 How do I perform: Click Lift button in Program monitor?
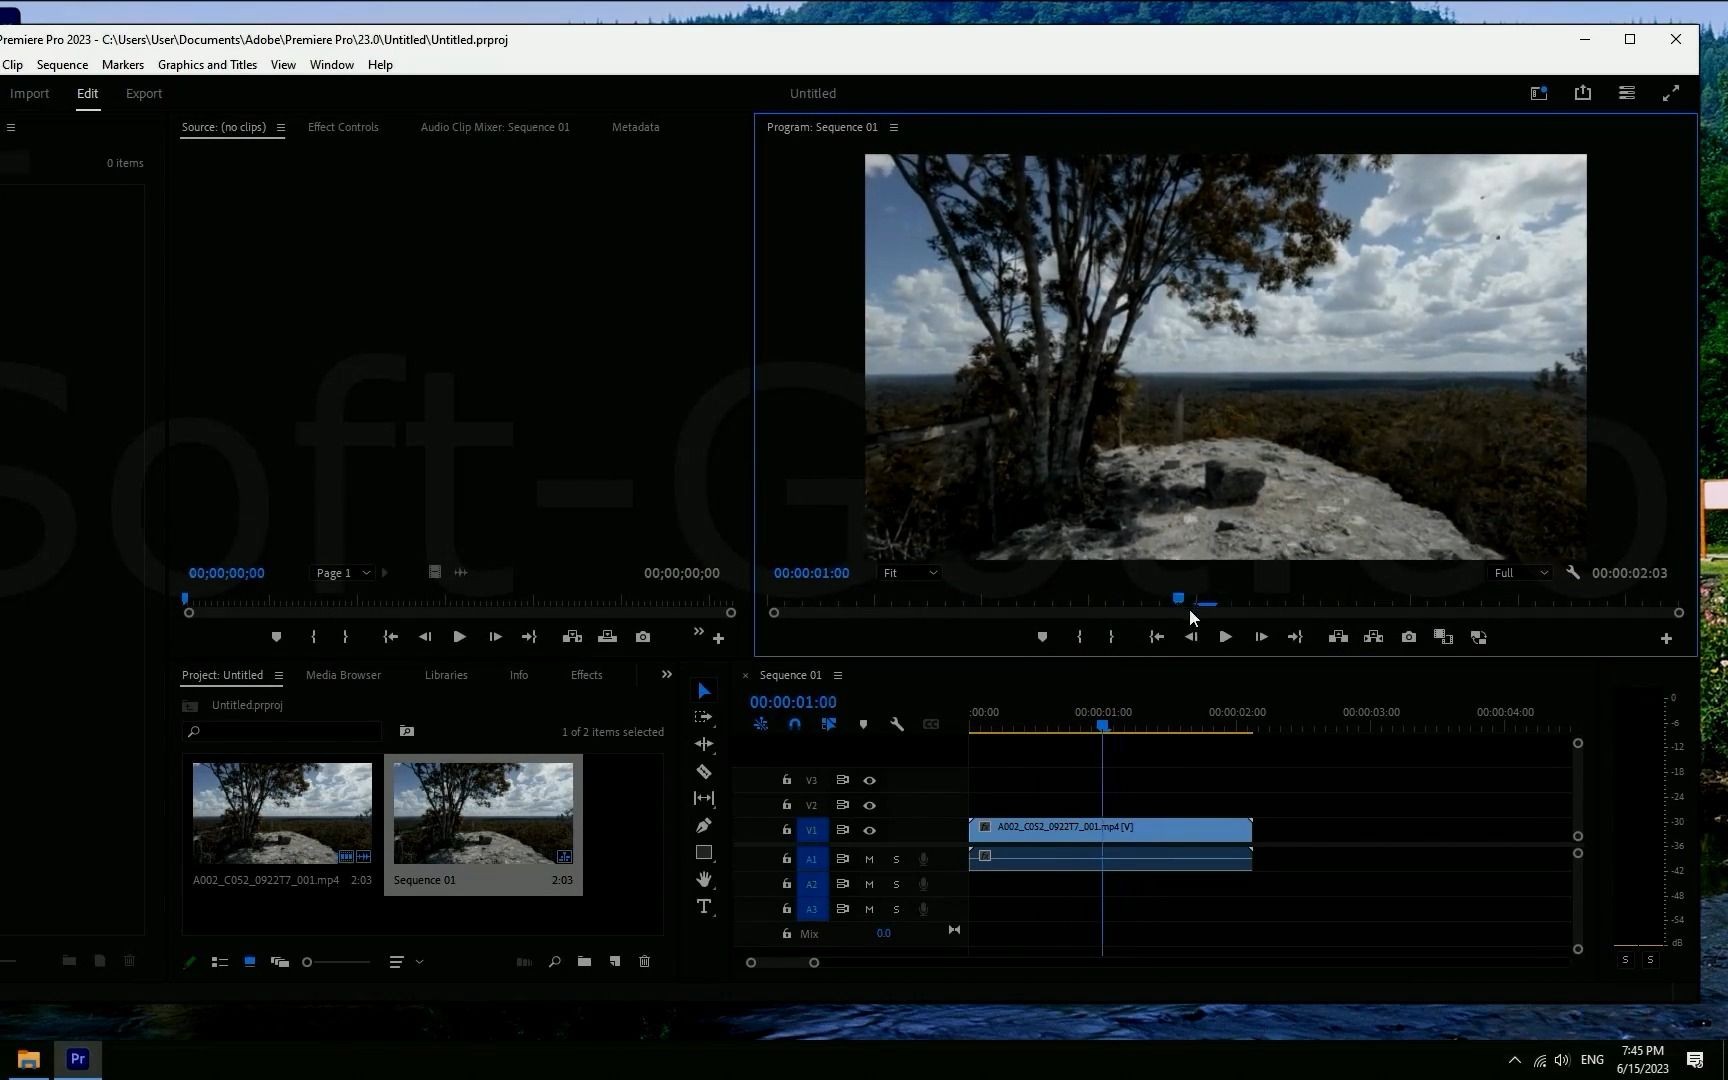1338,637
